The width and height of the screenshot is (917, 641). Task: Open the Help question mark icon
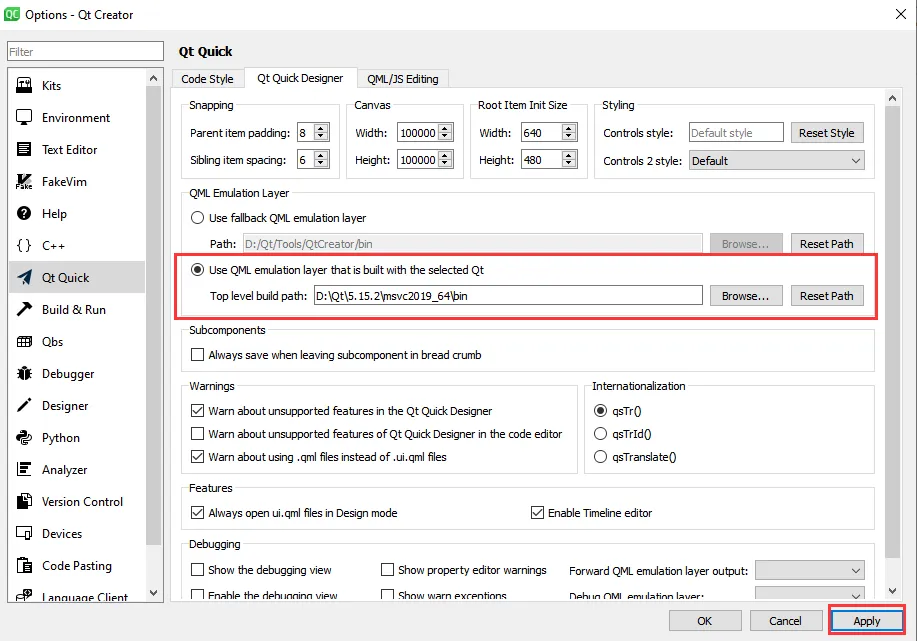24,213
